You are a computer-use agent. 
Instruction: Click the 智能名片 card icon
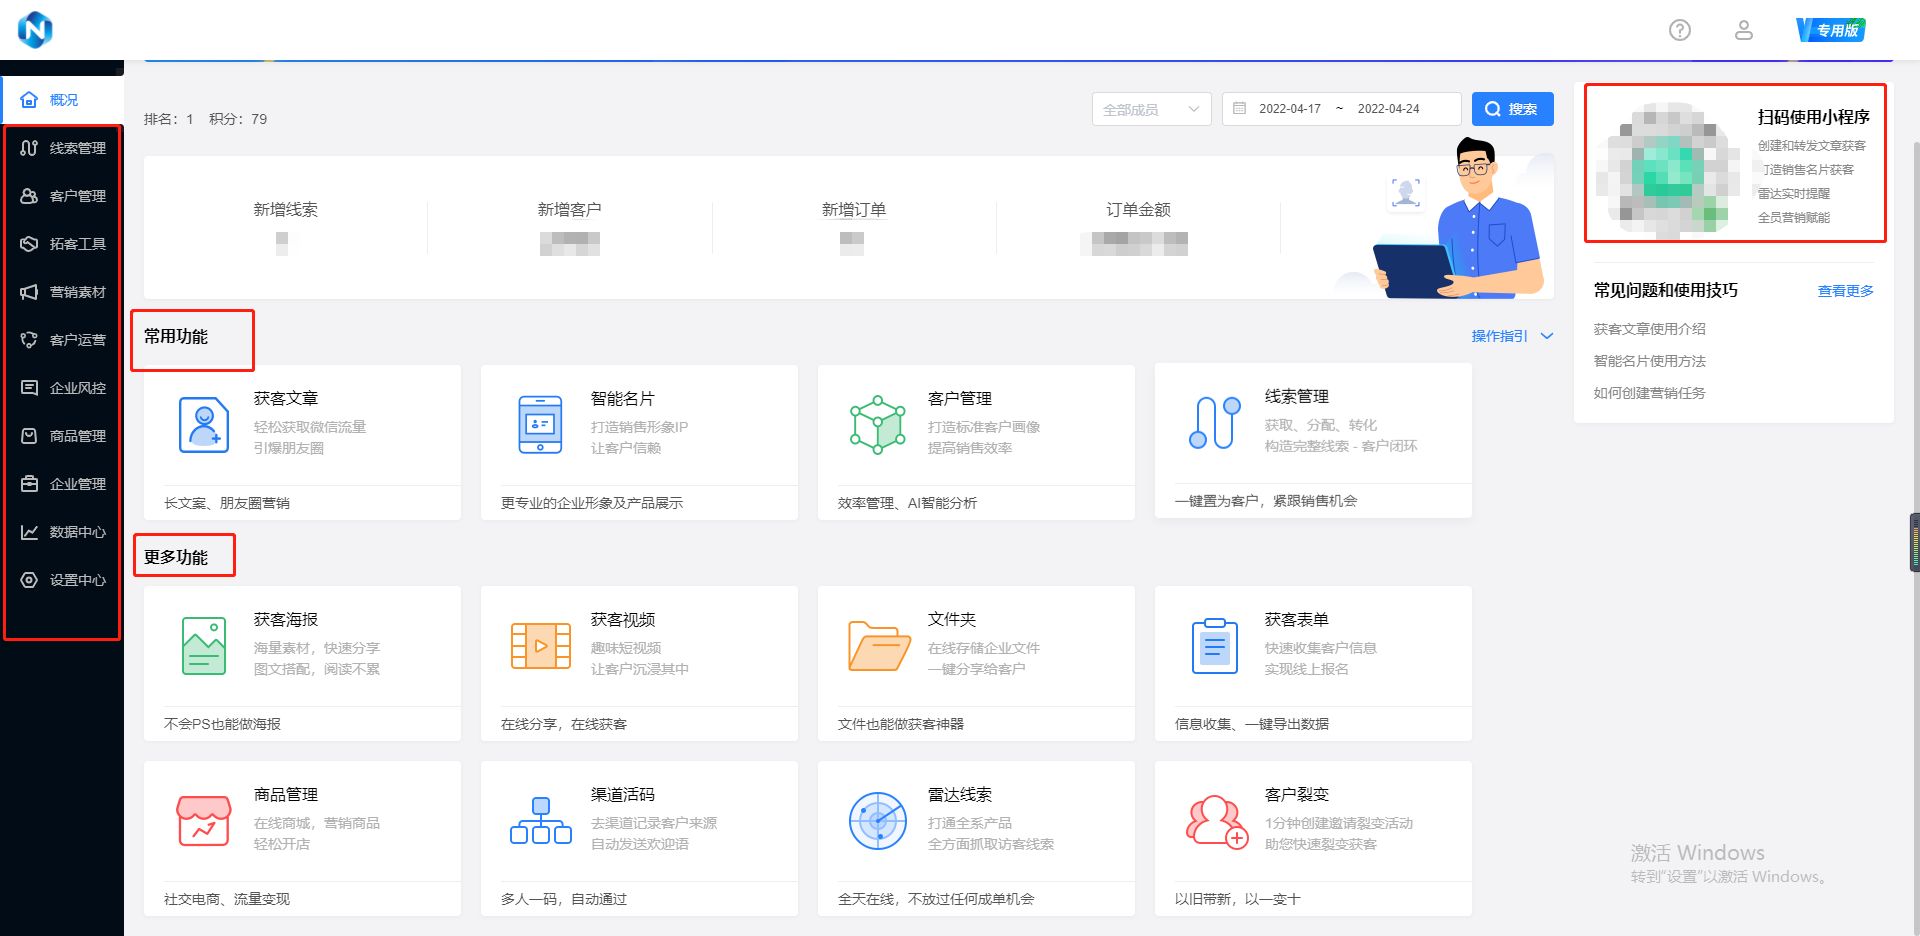(x=540, y=424)
